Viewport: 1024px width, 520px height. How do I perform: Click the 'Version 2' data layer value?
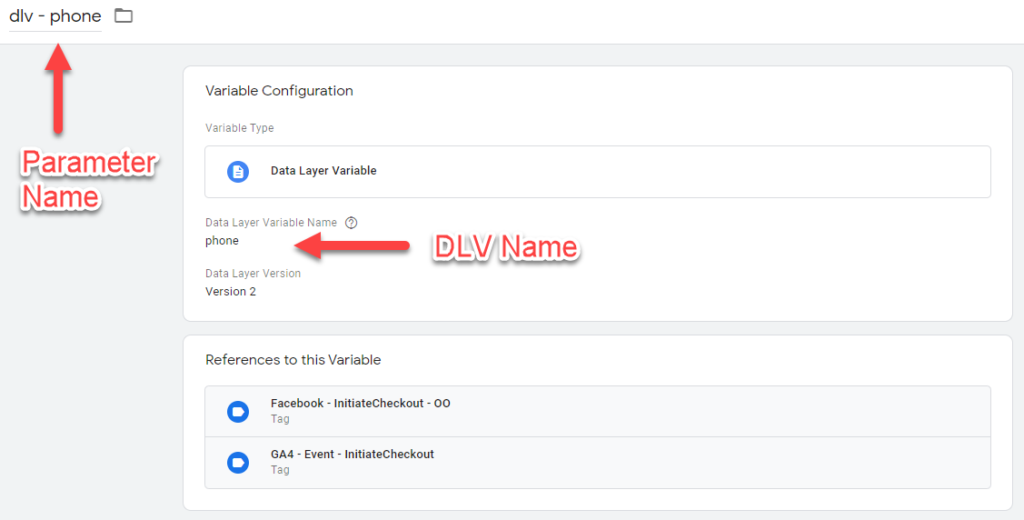click(x=230, y=292)
